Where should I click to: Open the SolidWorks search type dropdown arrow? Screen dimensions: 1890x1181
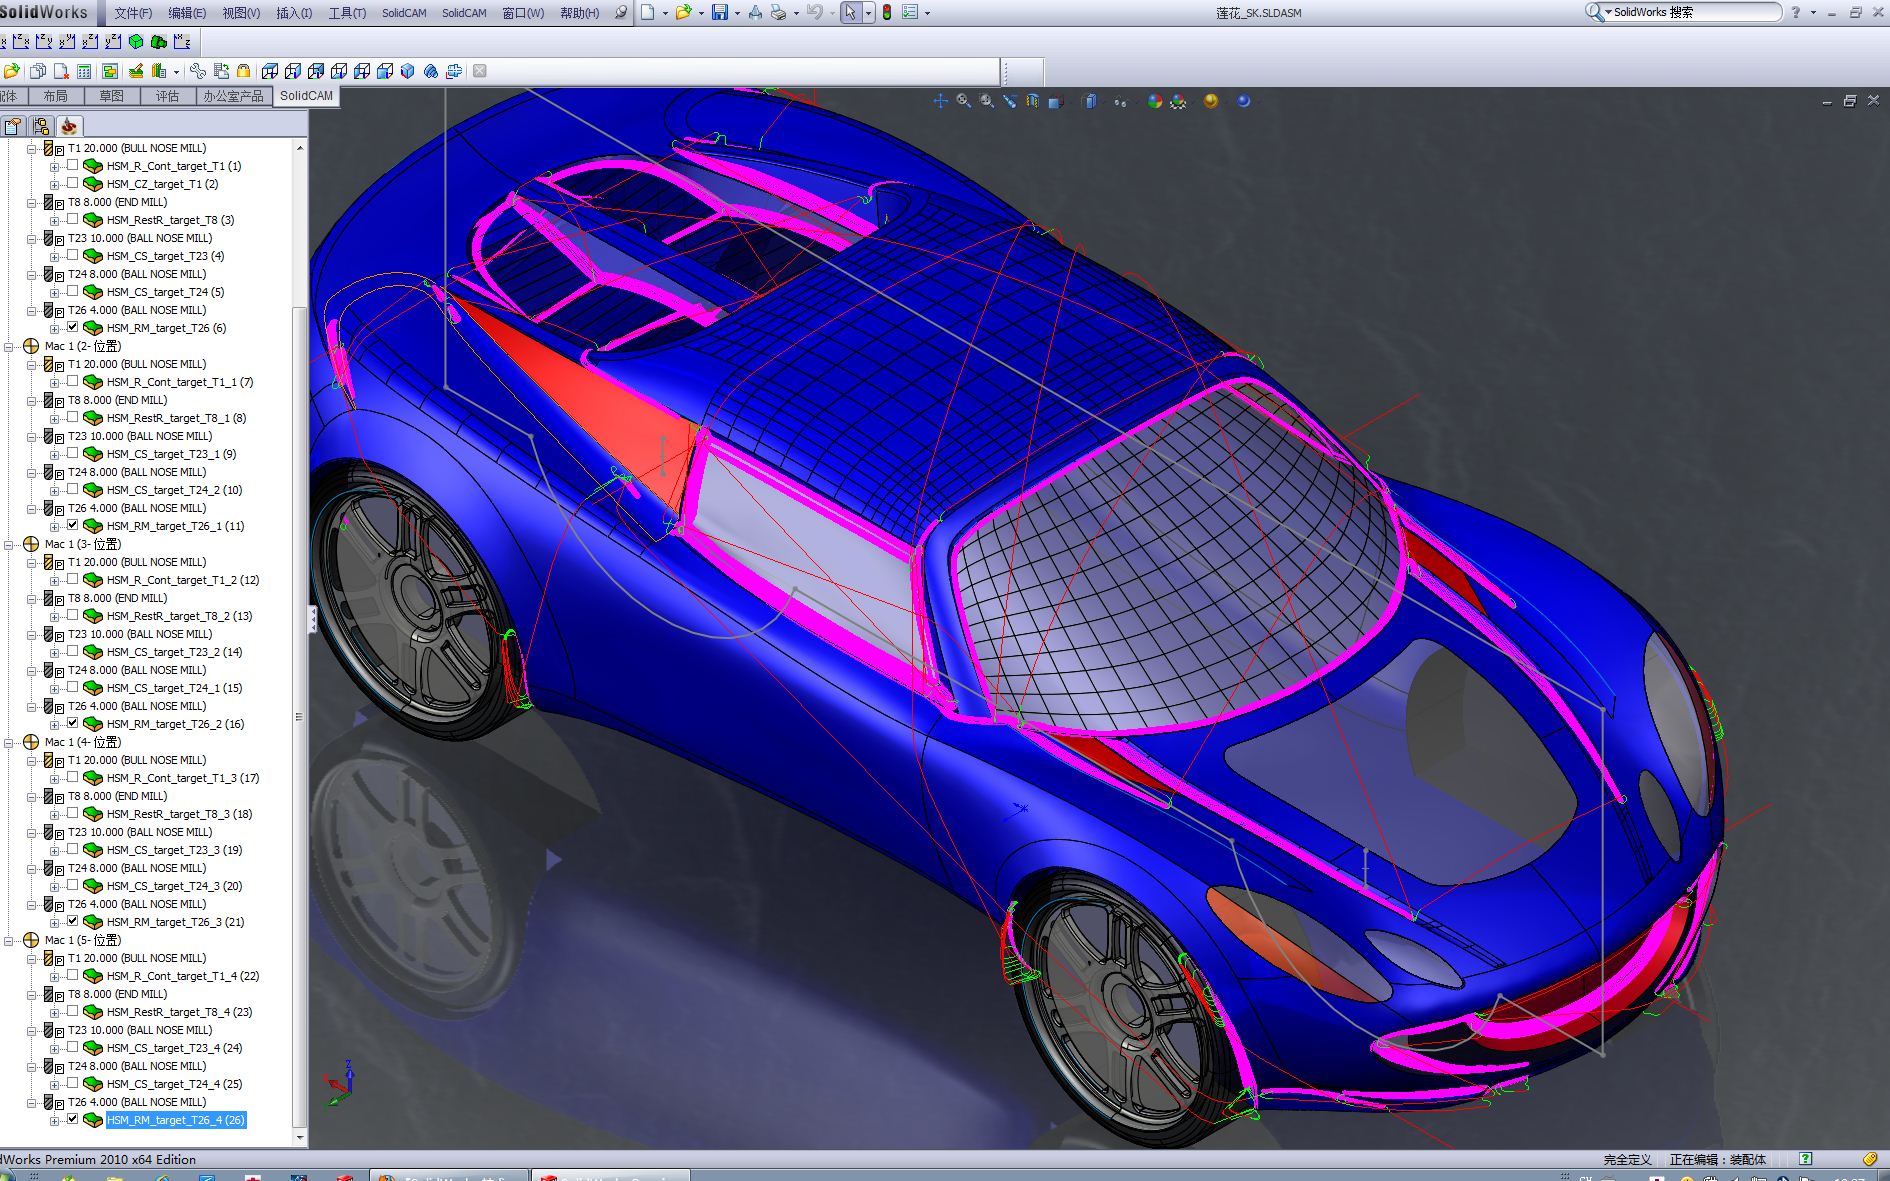[1608, 13]
